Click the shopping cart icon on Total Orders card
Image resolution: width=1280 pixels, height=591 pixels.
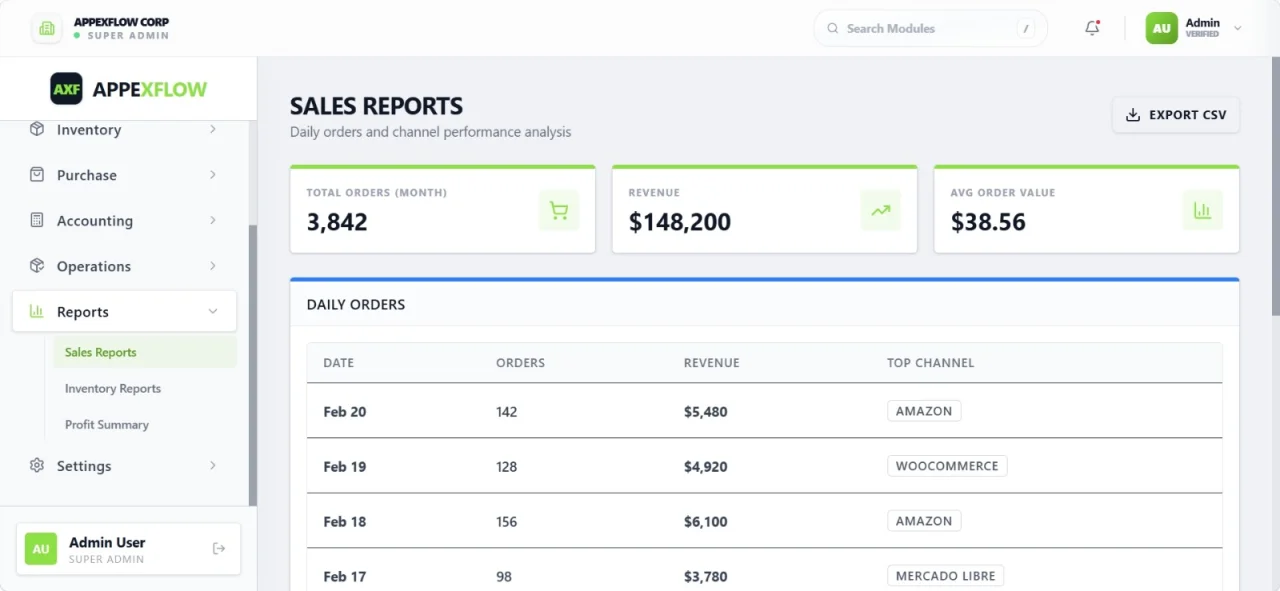[x=559, y=211]
